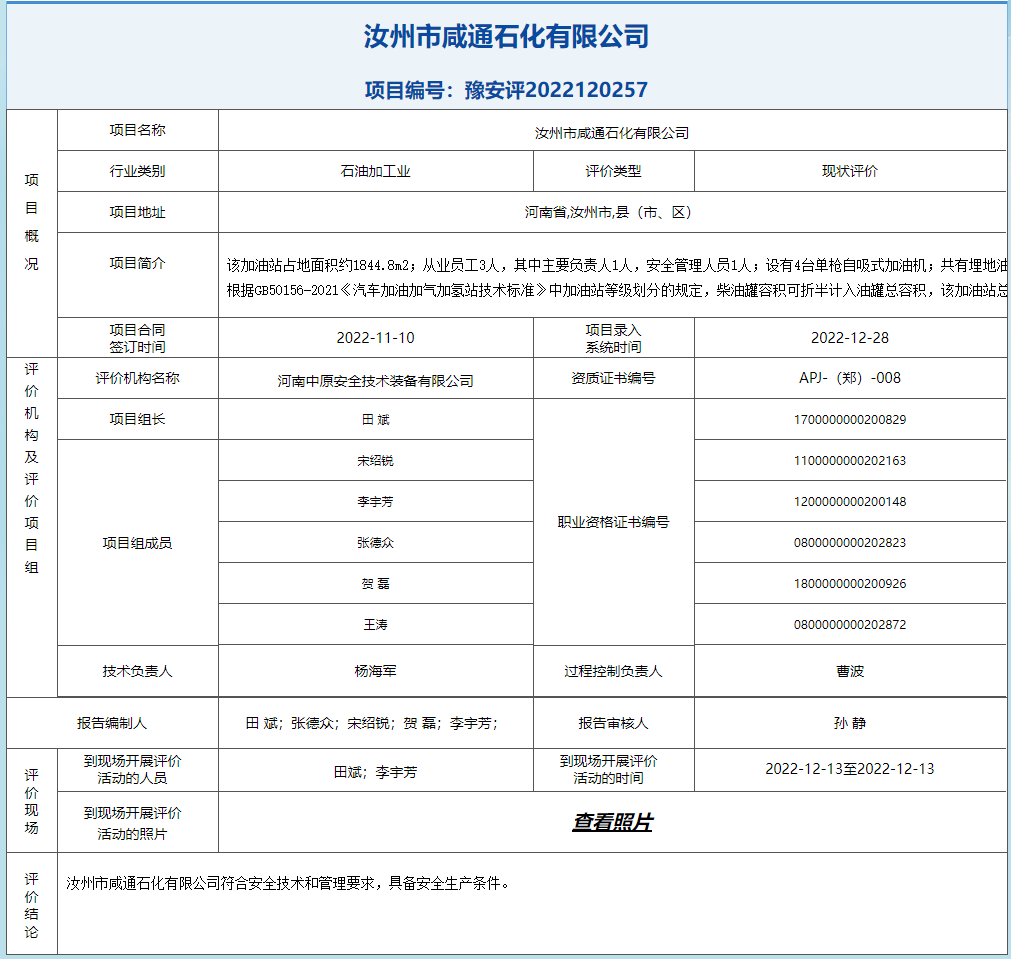This screenshot has height=959, width=1011.
Task: Click the certificate number APJ-（郑）-008
Action: 850,378
